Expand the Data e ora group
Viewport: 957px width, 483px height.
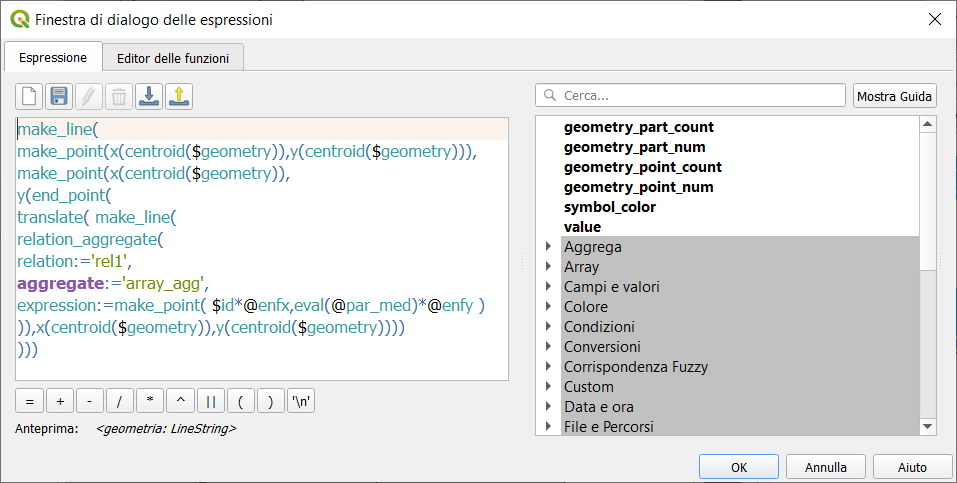[x=548, y=407]
